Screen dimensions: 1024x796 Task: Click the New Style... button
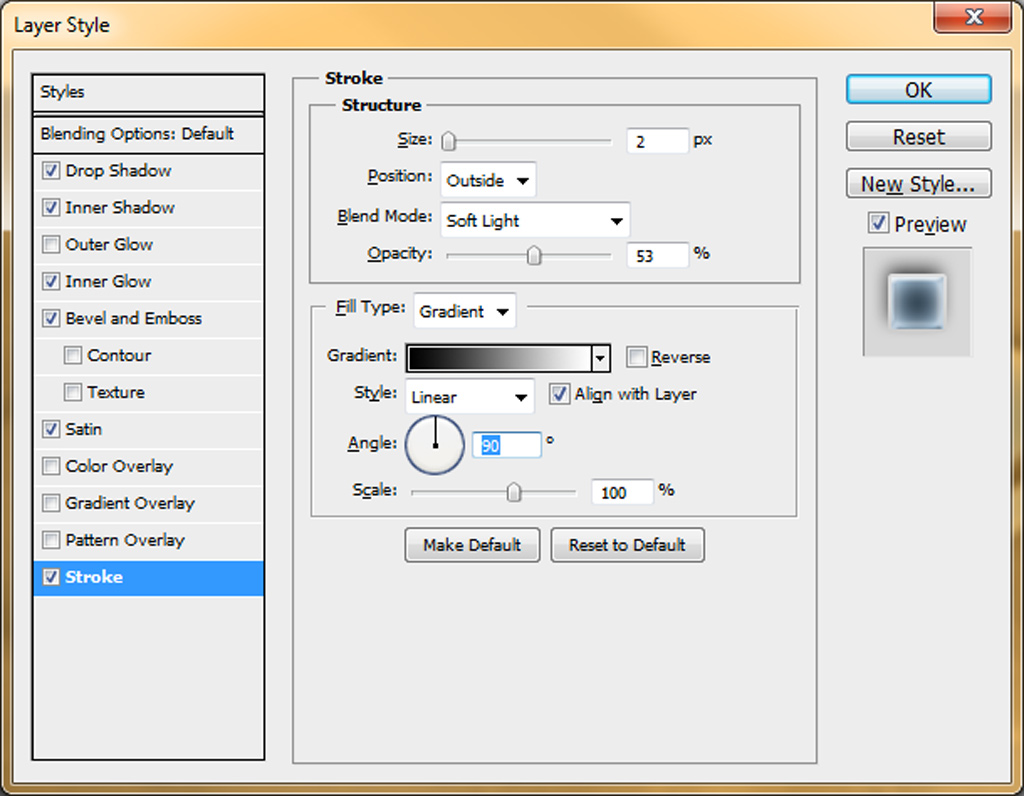pos(919,183)
